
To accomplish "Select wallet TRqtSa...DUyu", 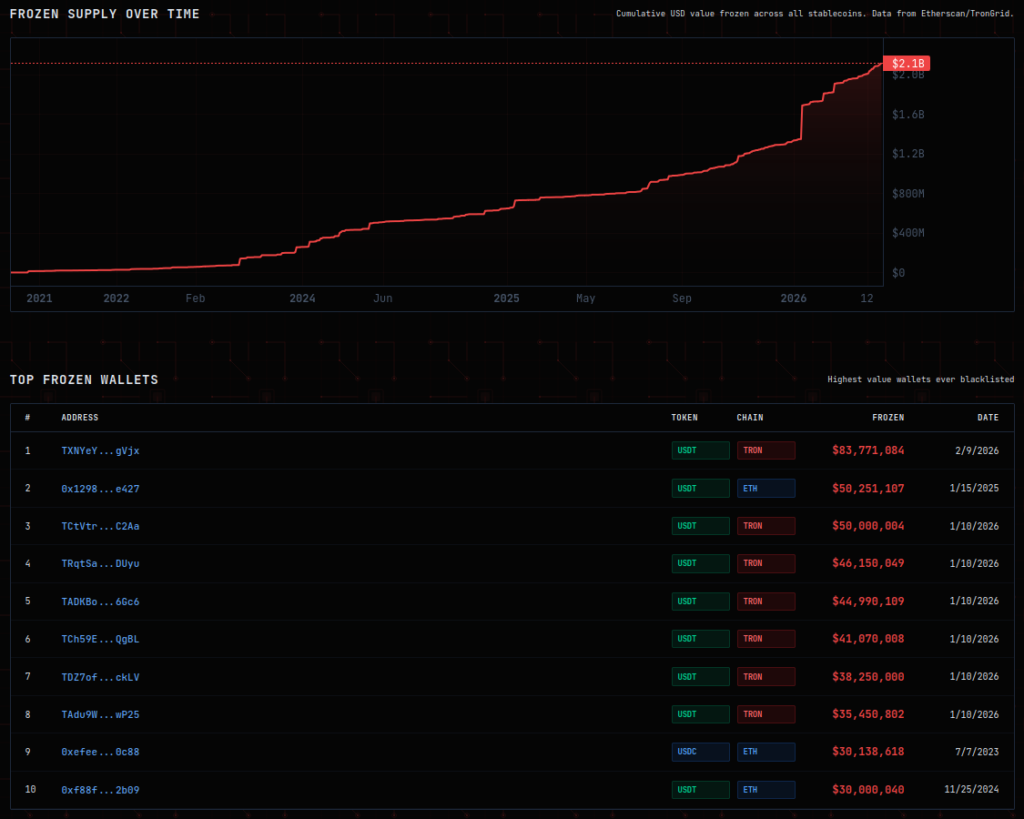I will tap(100, 563).
